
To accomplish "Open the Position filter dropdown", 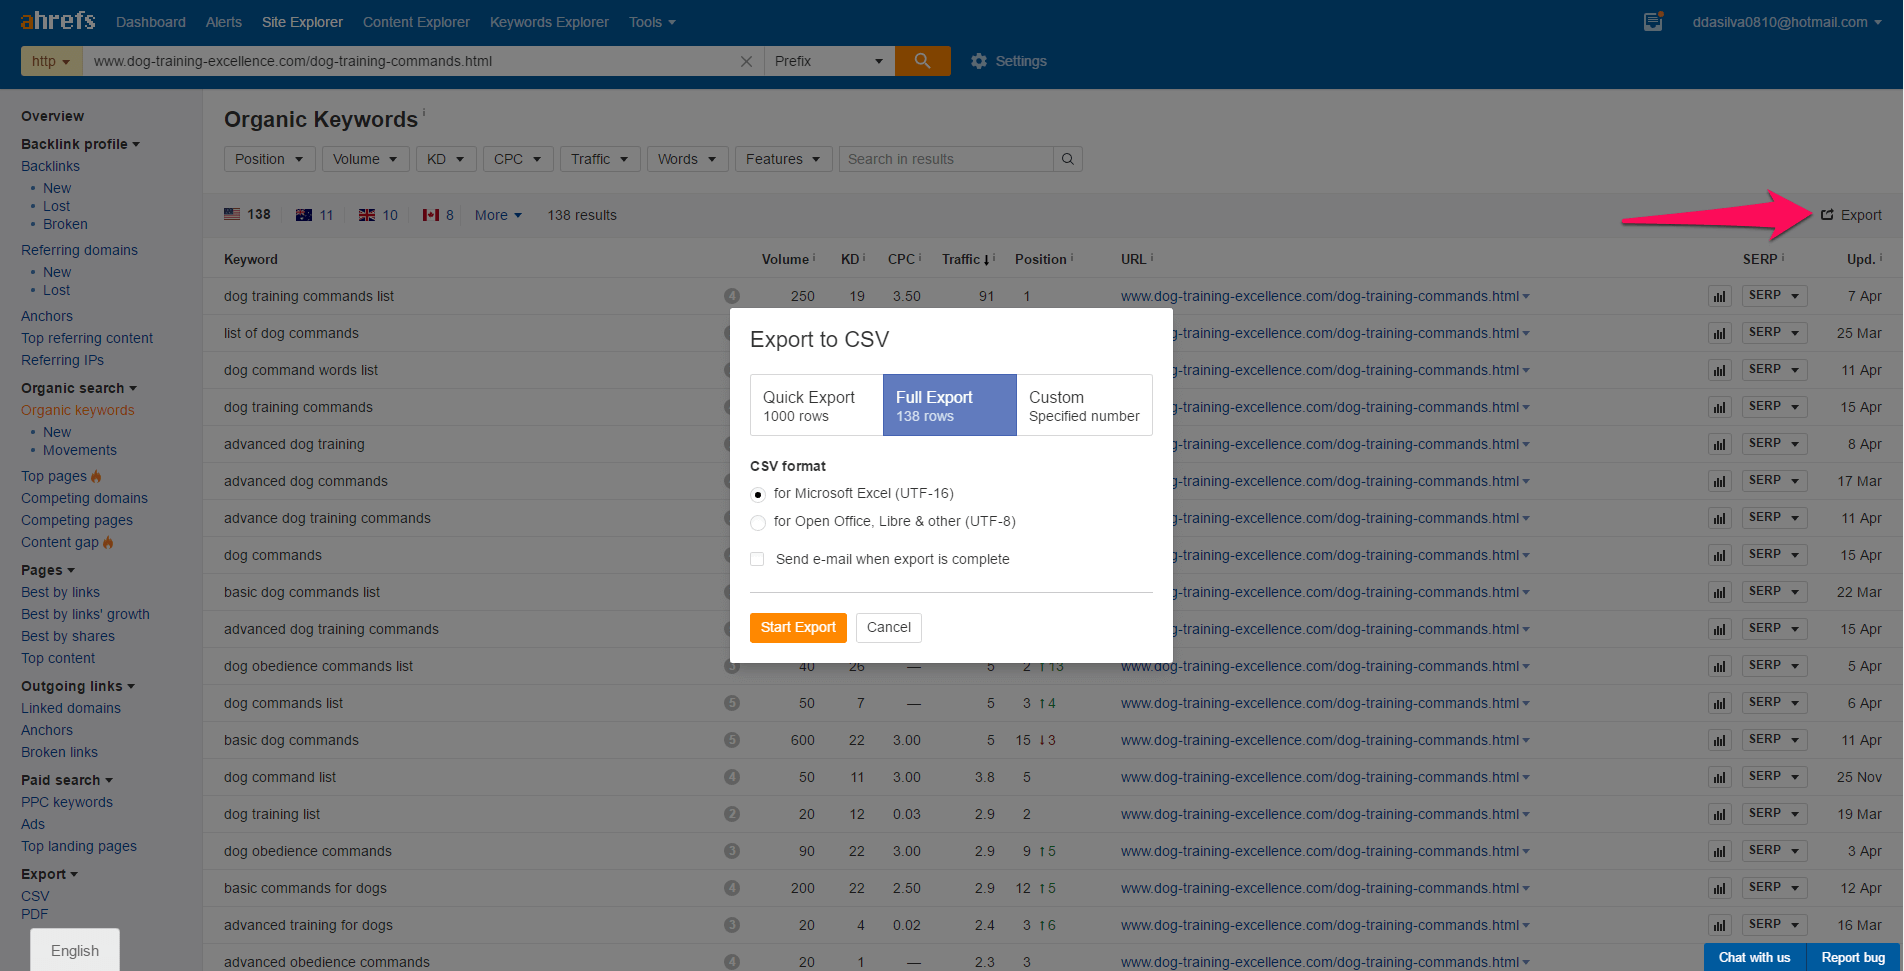I will click(269, 159).
